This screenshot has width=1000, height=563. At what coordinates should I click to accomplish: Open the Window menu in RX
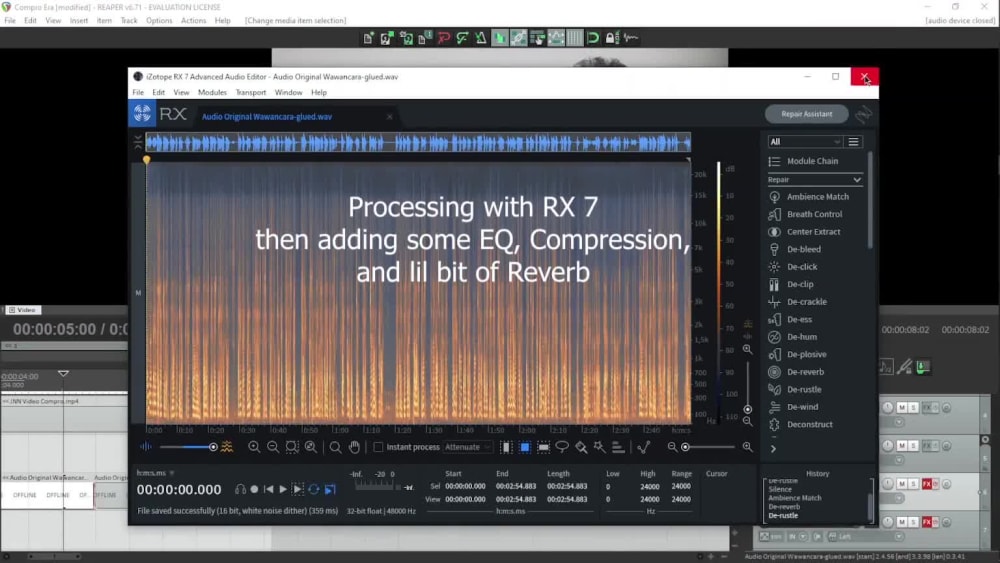tap(288, 92)
